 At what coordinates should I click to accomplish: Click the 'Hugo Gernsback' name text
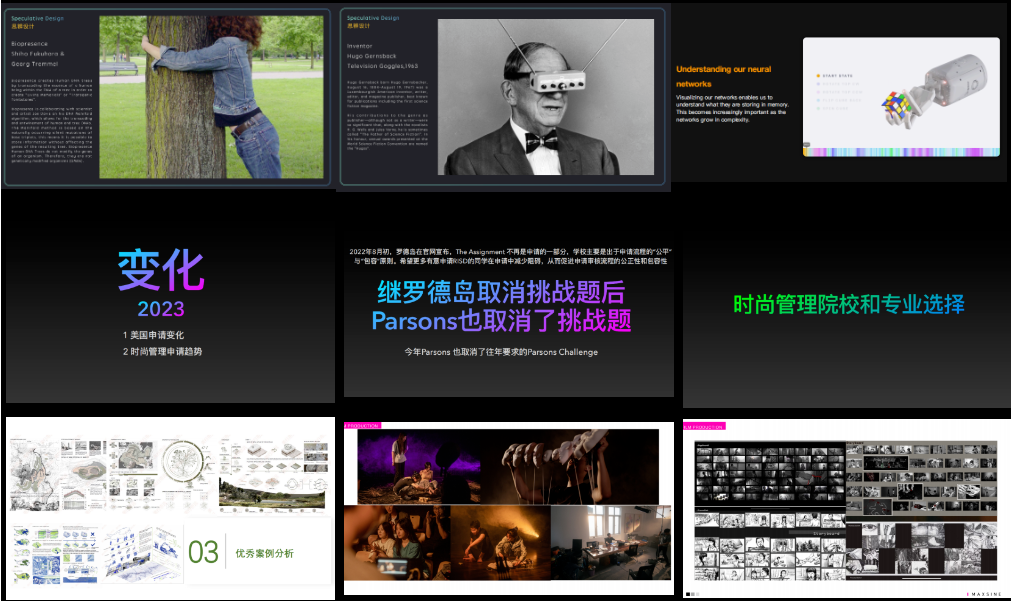point(371,56)
